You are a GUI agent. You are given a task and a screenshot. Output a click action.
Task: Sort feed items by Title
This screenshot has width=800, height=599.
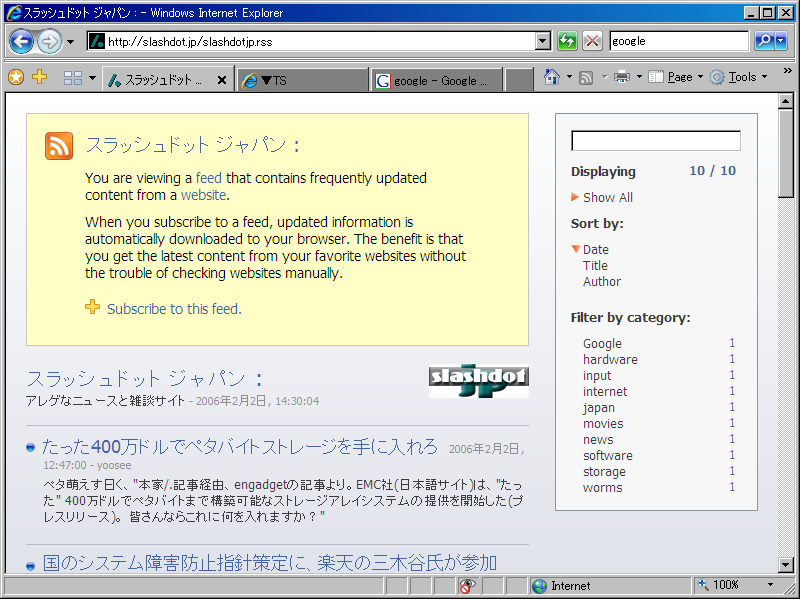pos(595,265)
